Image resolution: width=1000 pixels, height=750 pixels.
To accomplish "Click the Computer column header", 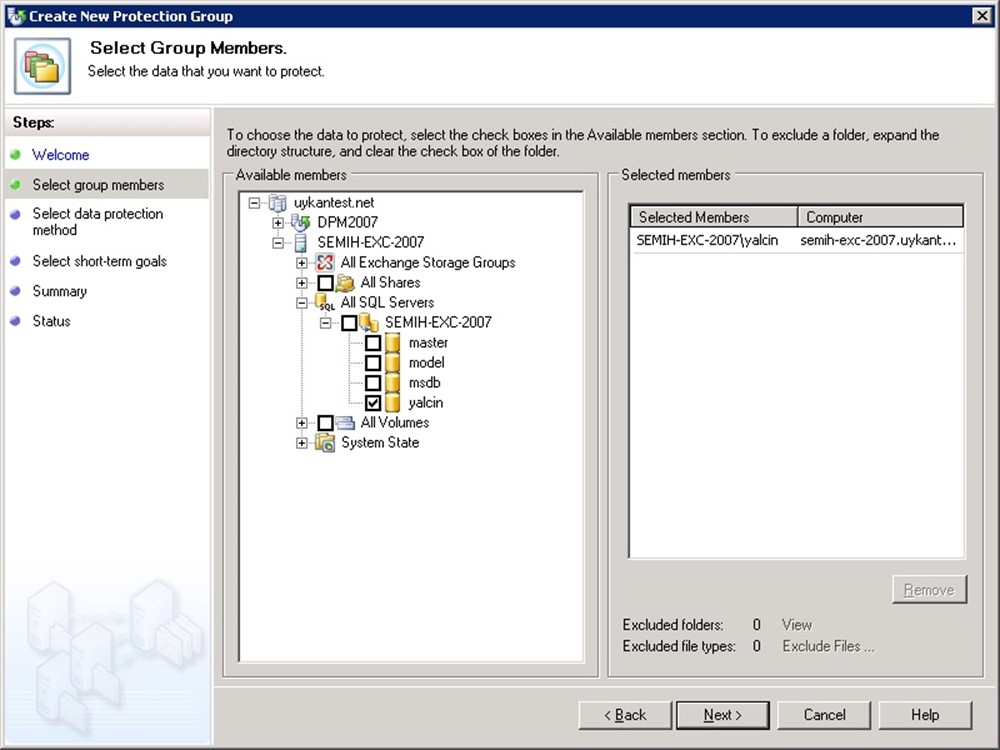I will tap(880, 217).
